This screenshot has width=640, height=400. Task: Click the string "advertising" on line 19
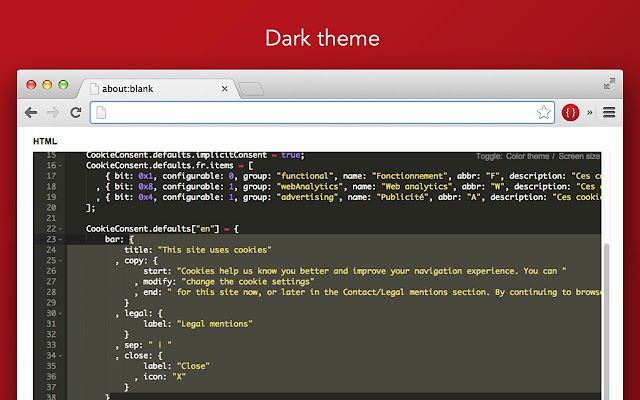tap(308, 197)
